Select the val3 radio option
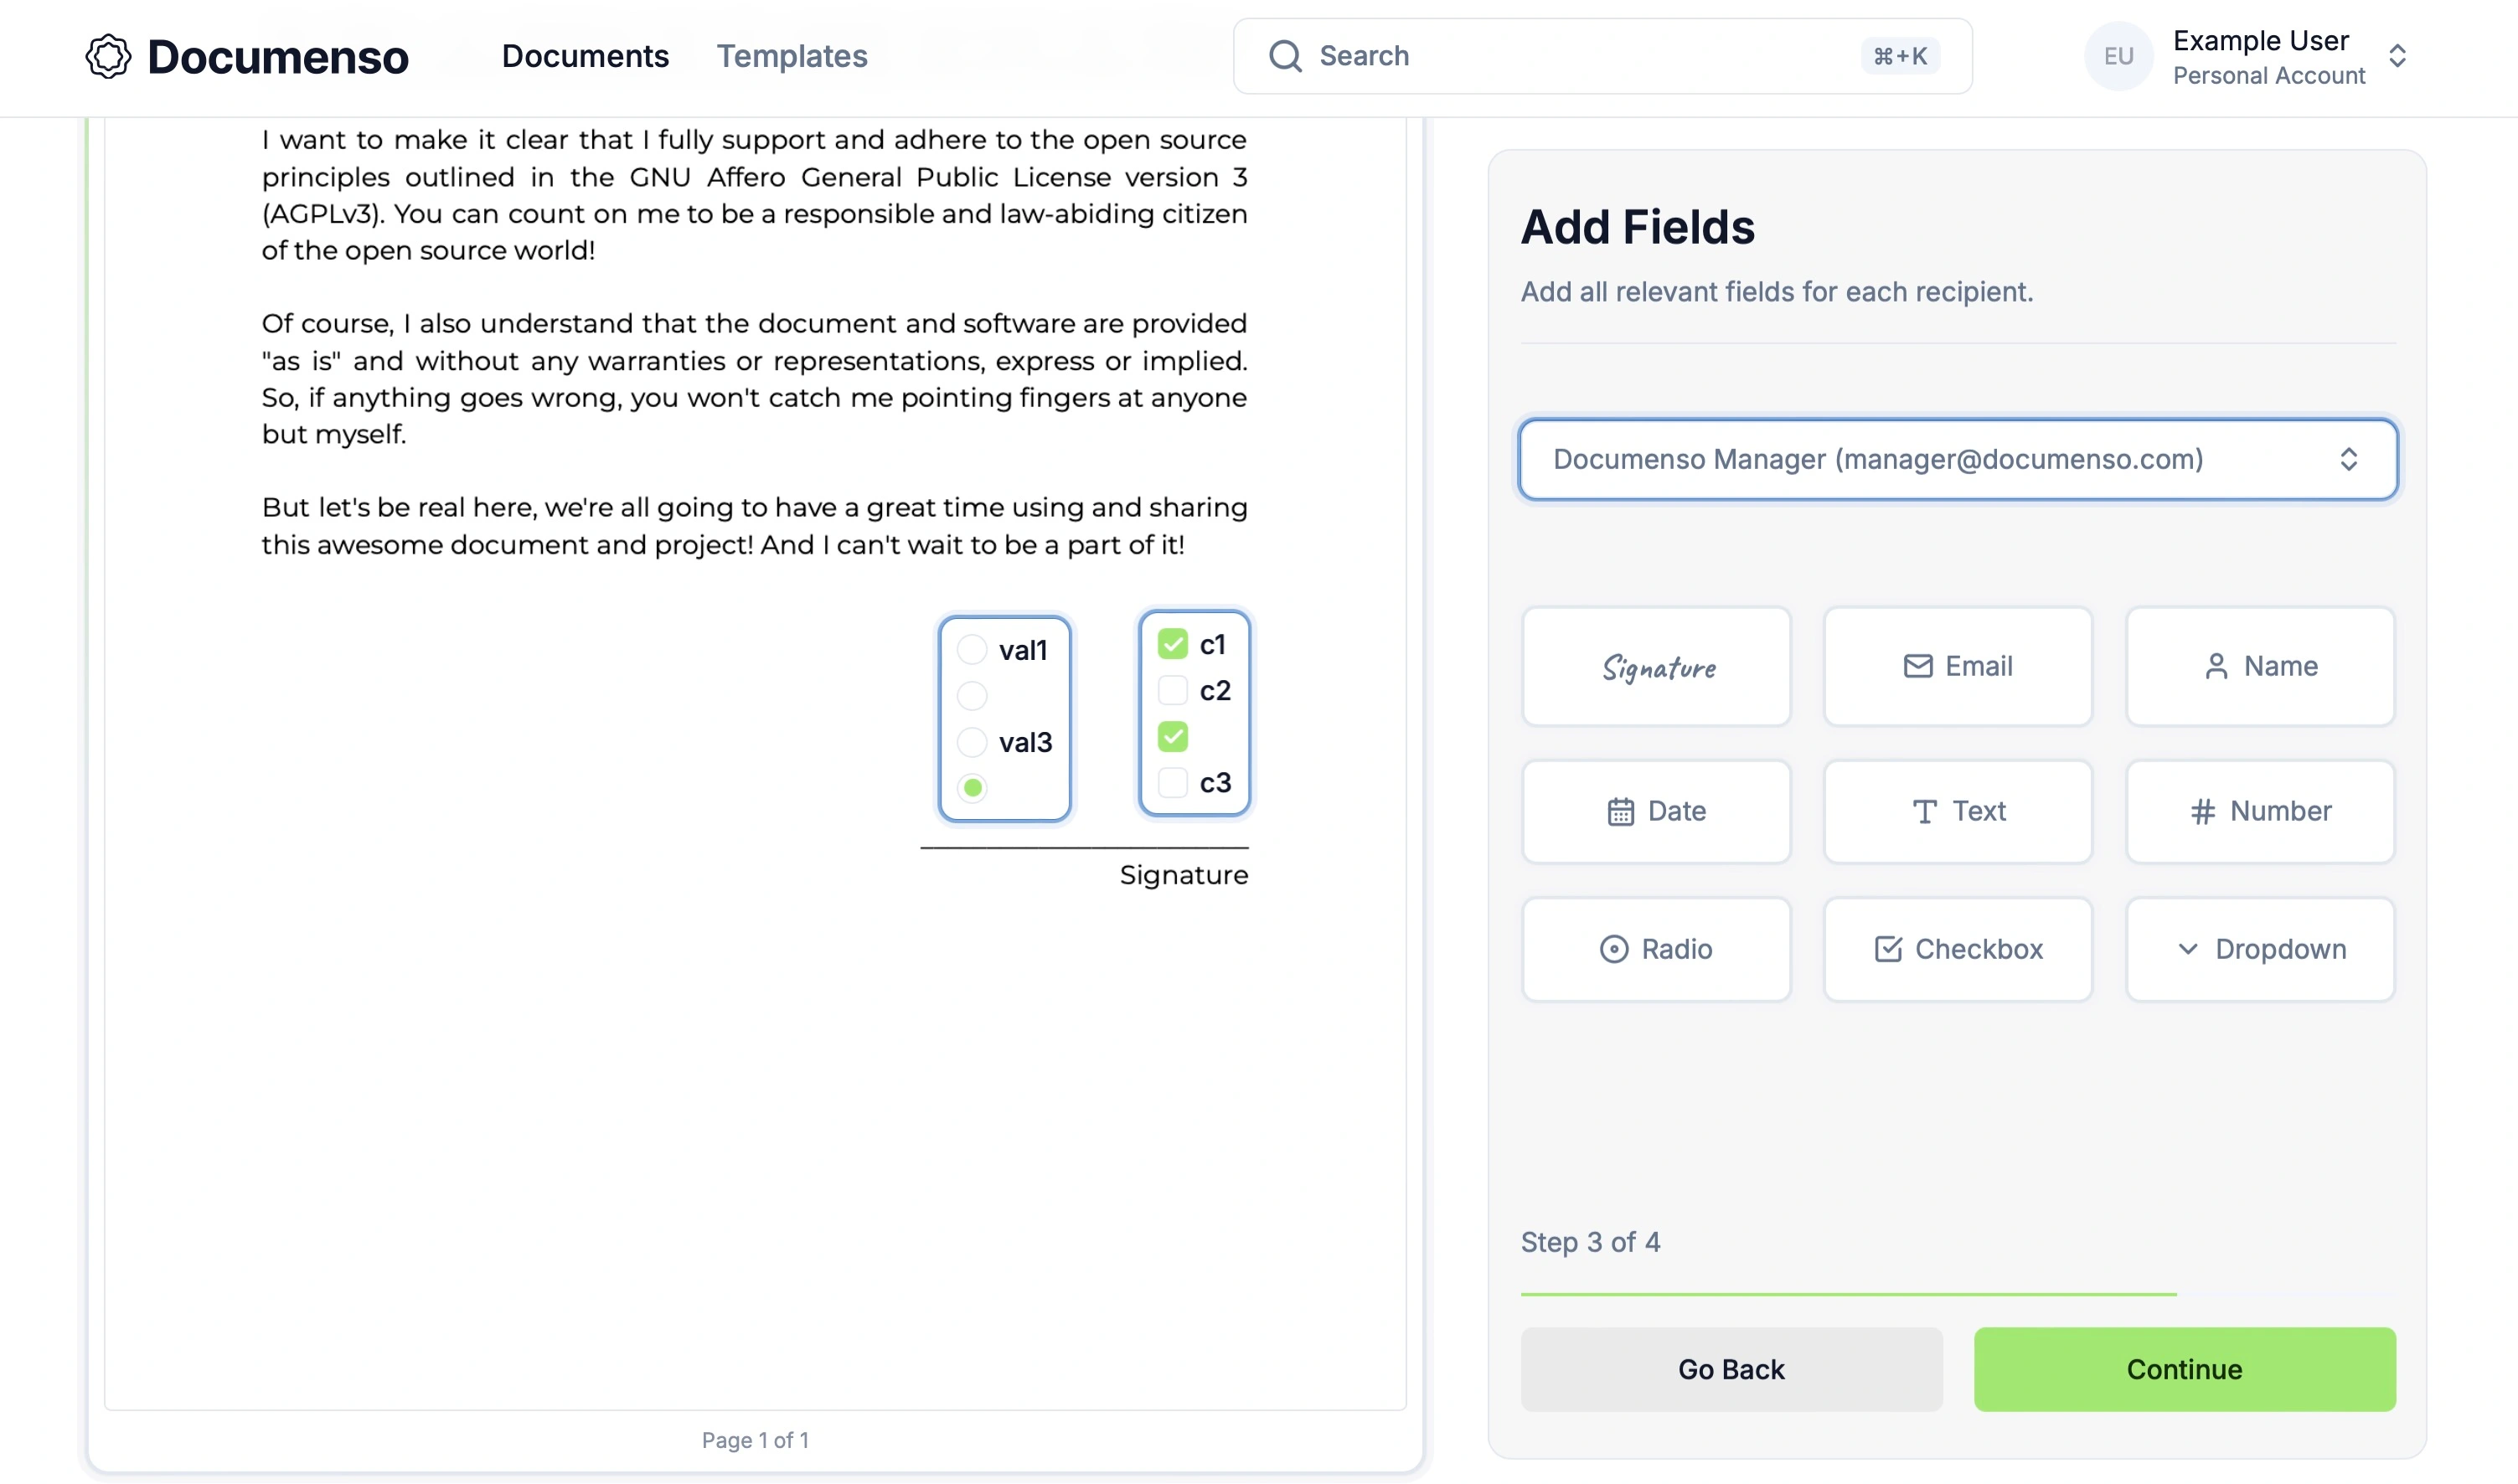The height and width of the screenshot is (1484, 2518). point(972,742)
